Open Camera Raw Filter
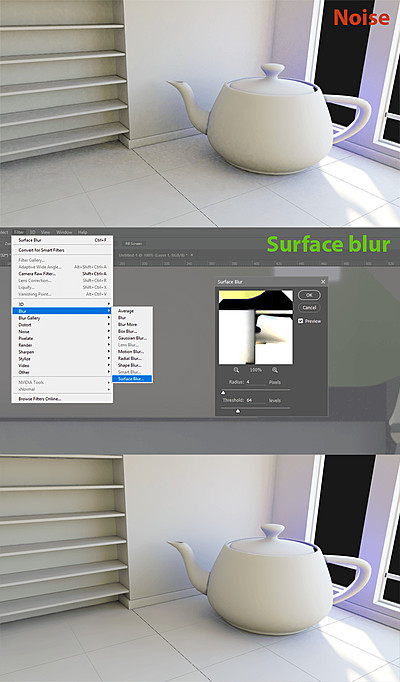Image resolution: width=400 pixels, height=682 pixels. pos(62,274)
